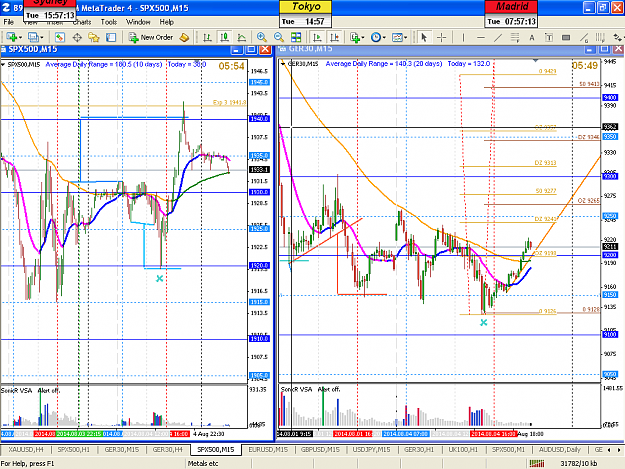Click the Madrid clock widget
Viewport: 625px width, 469px height.
coord(511,14)
